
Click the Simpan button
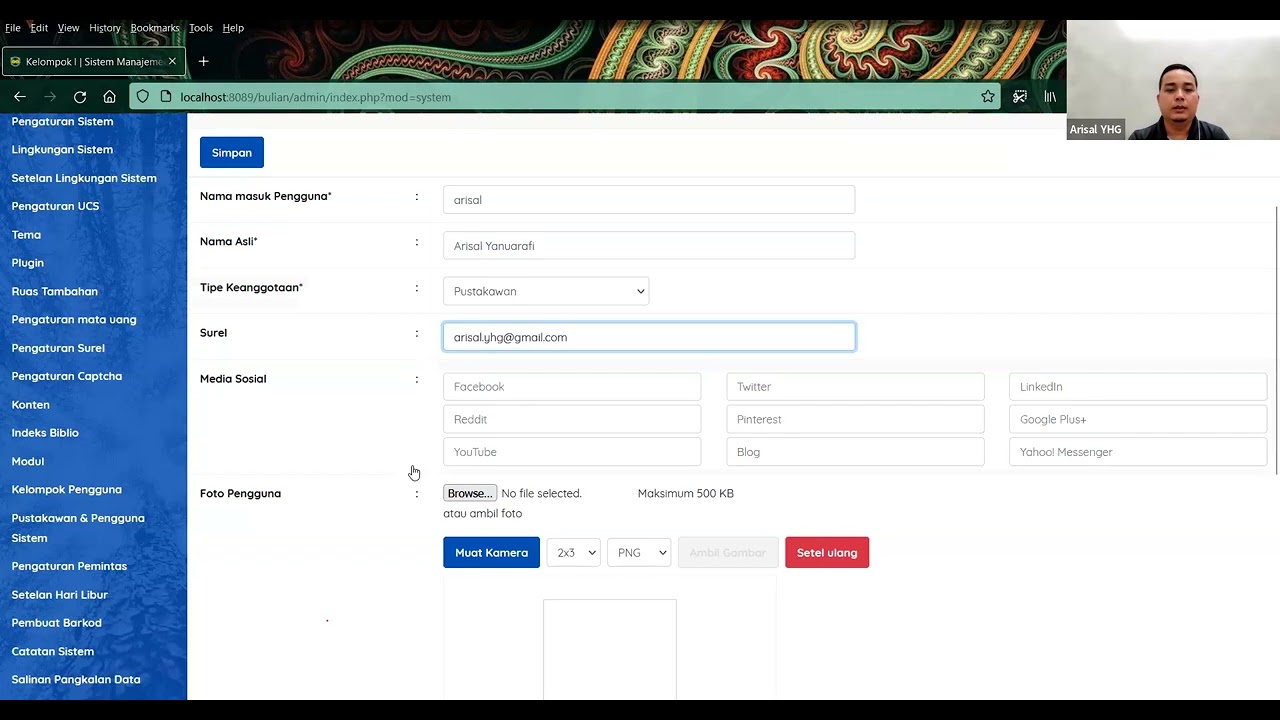click(232, 153)
